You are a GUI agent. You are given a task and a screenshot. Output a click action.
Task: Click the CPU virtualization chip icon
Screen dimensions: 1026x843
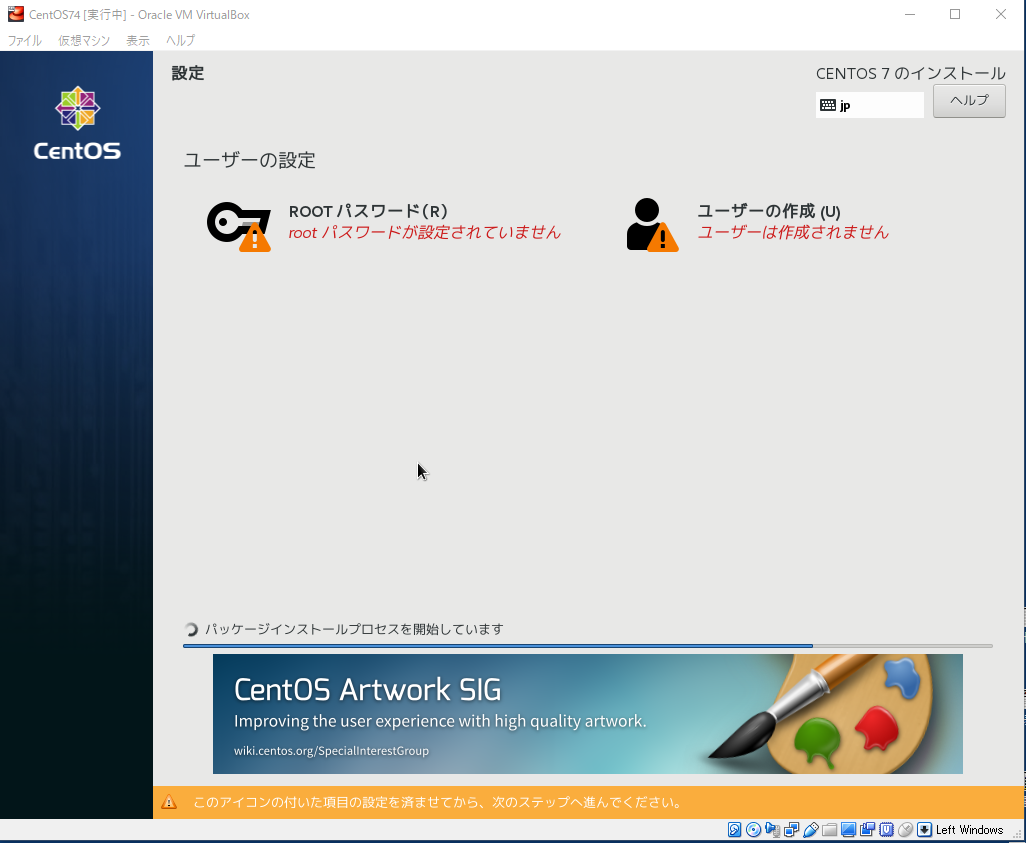pos(886,830)
